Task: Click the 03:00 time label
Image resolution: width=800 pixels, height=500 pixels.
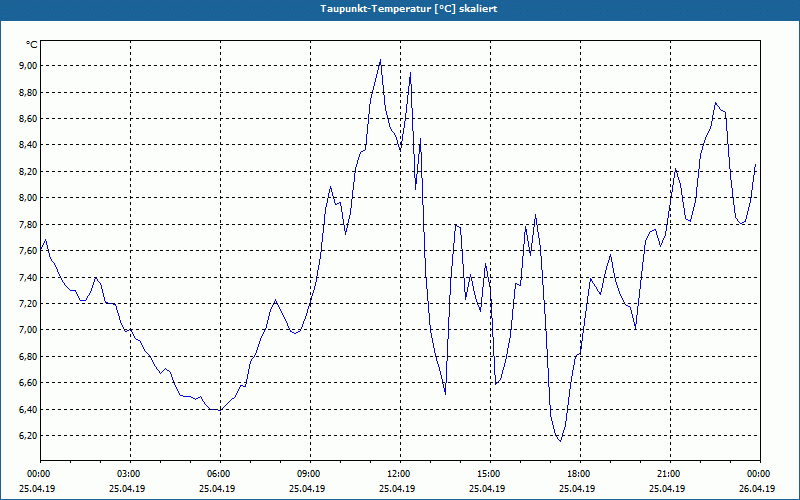Action: point(130,474)
